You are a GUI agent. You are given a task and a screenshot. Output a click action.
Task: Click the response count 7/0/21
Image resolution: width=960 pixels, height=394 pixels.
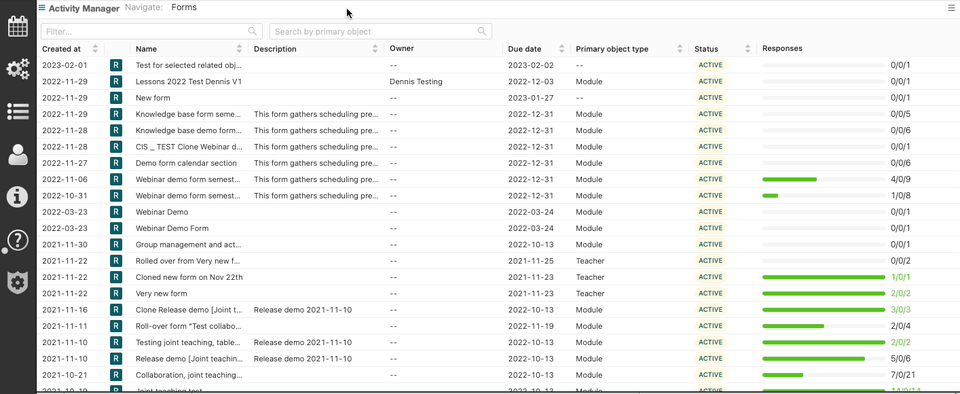(903, 375)
